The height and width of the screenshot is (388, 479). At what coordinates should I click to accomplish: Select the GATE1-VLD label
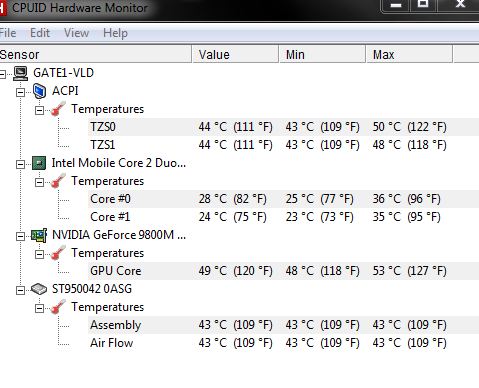tap(63, 73)
